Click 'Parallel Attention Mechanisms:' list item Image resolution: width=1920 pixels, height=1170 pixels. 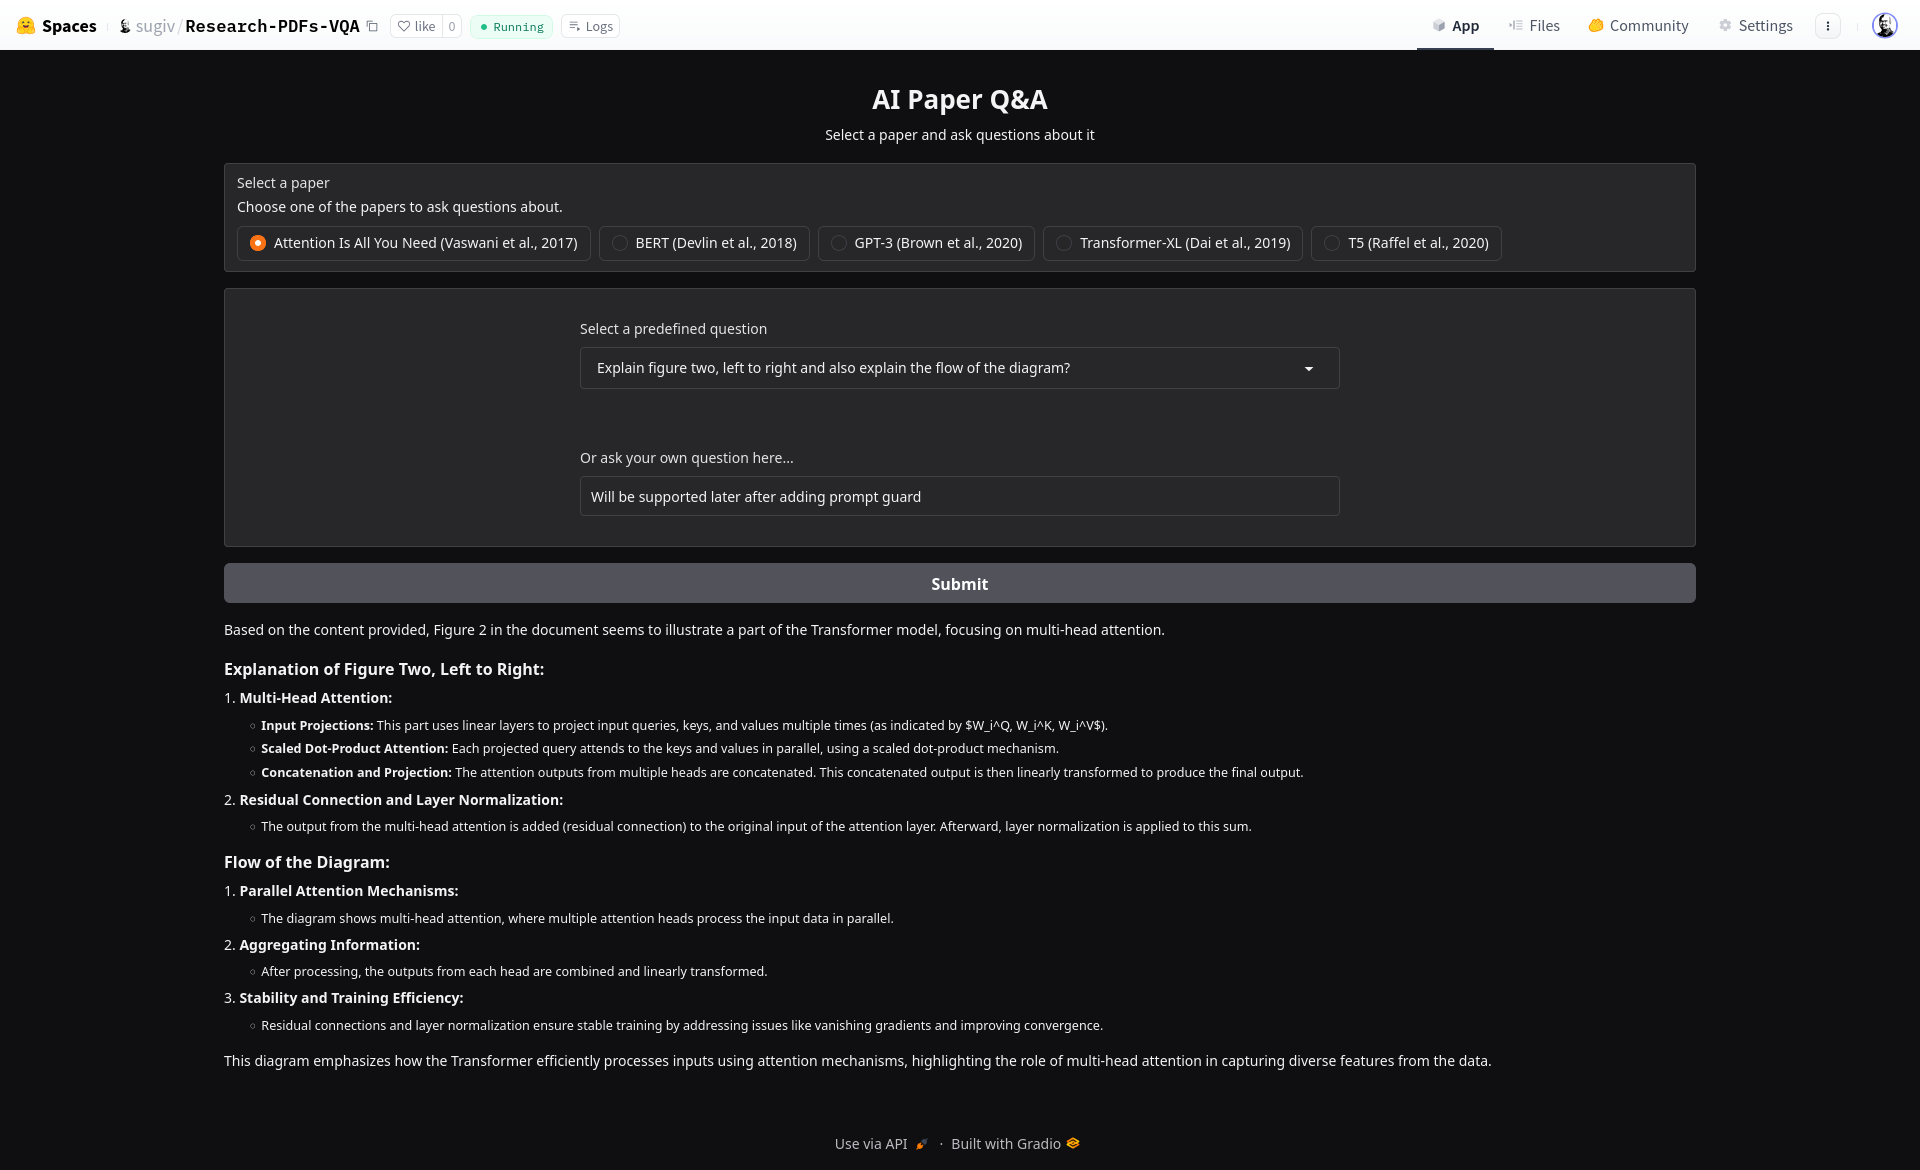(x=349, y=891)
